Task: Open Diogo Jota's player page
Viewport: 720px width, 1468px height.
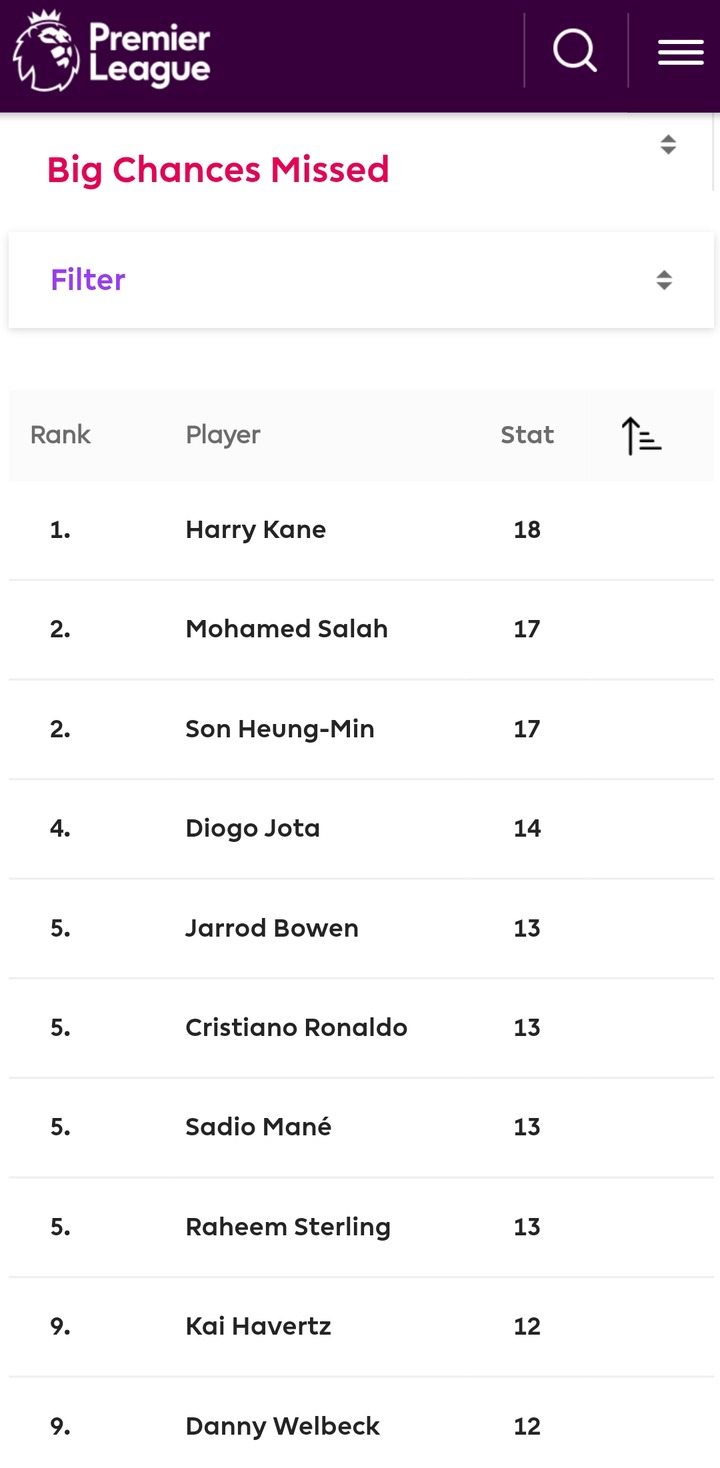Action: [x=253, y=829]
